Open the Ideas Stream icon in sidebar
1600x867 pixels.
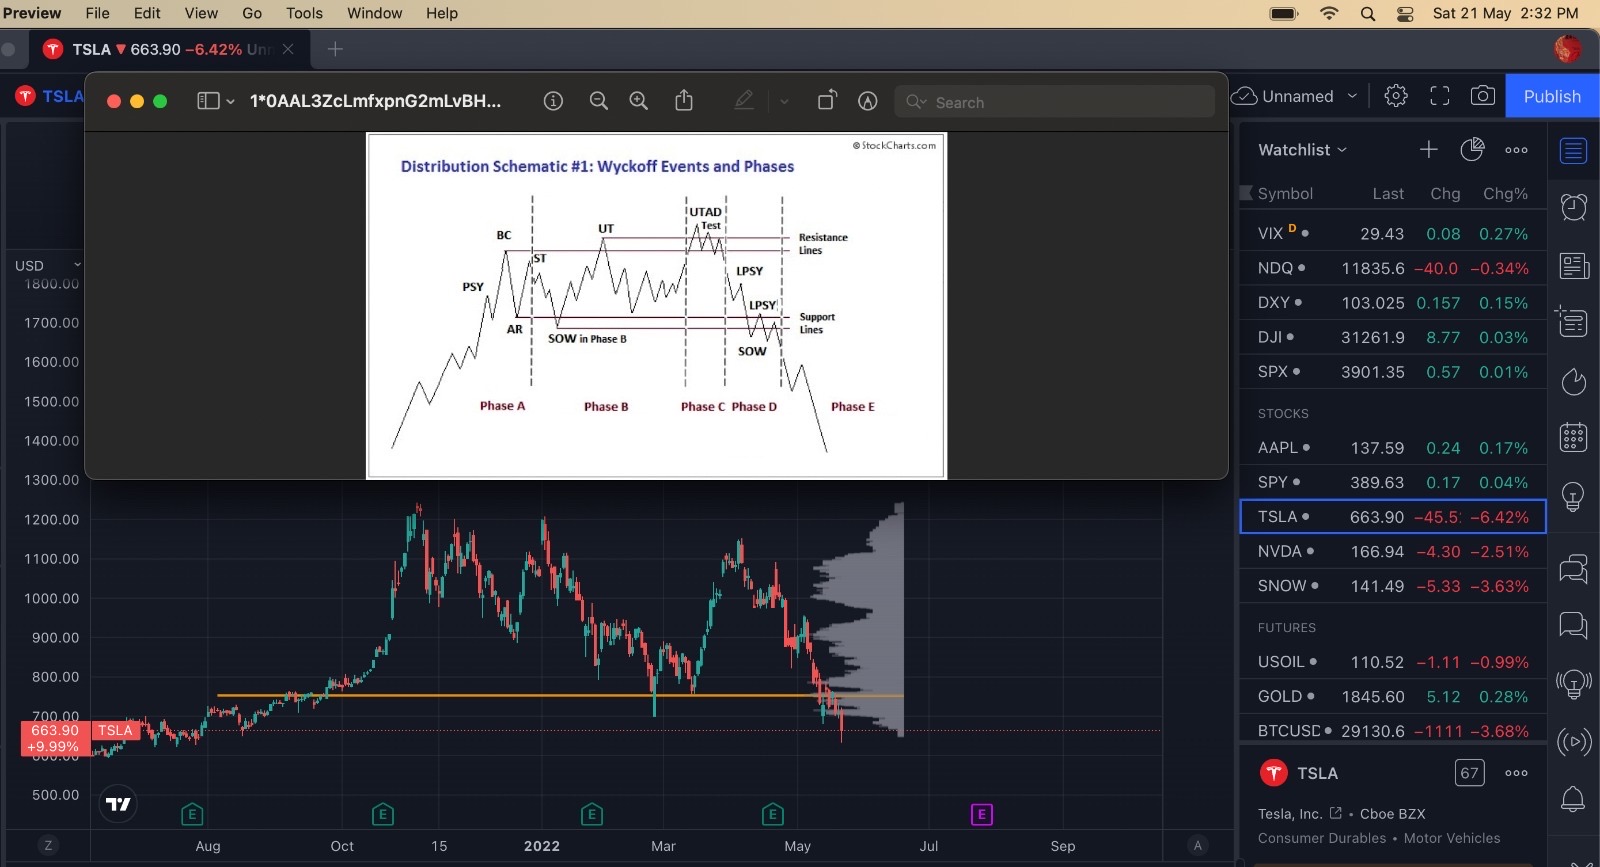pos(1573,685)
